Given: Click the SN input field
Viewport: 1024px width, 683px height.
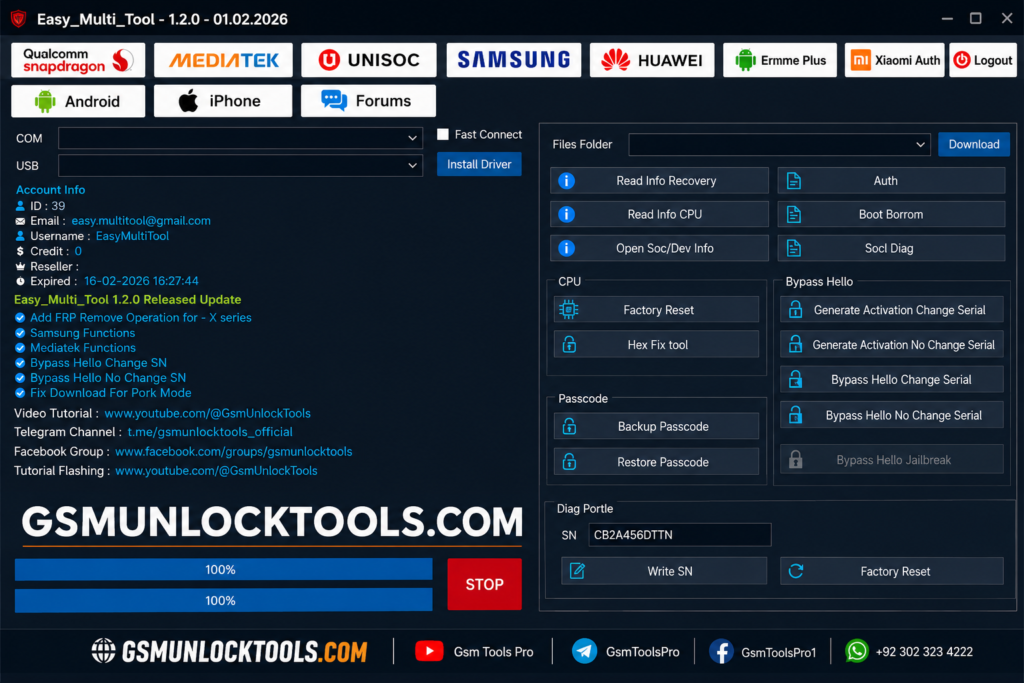Looking at the screenshot, I should pos(679,535).
